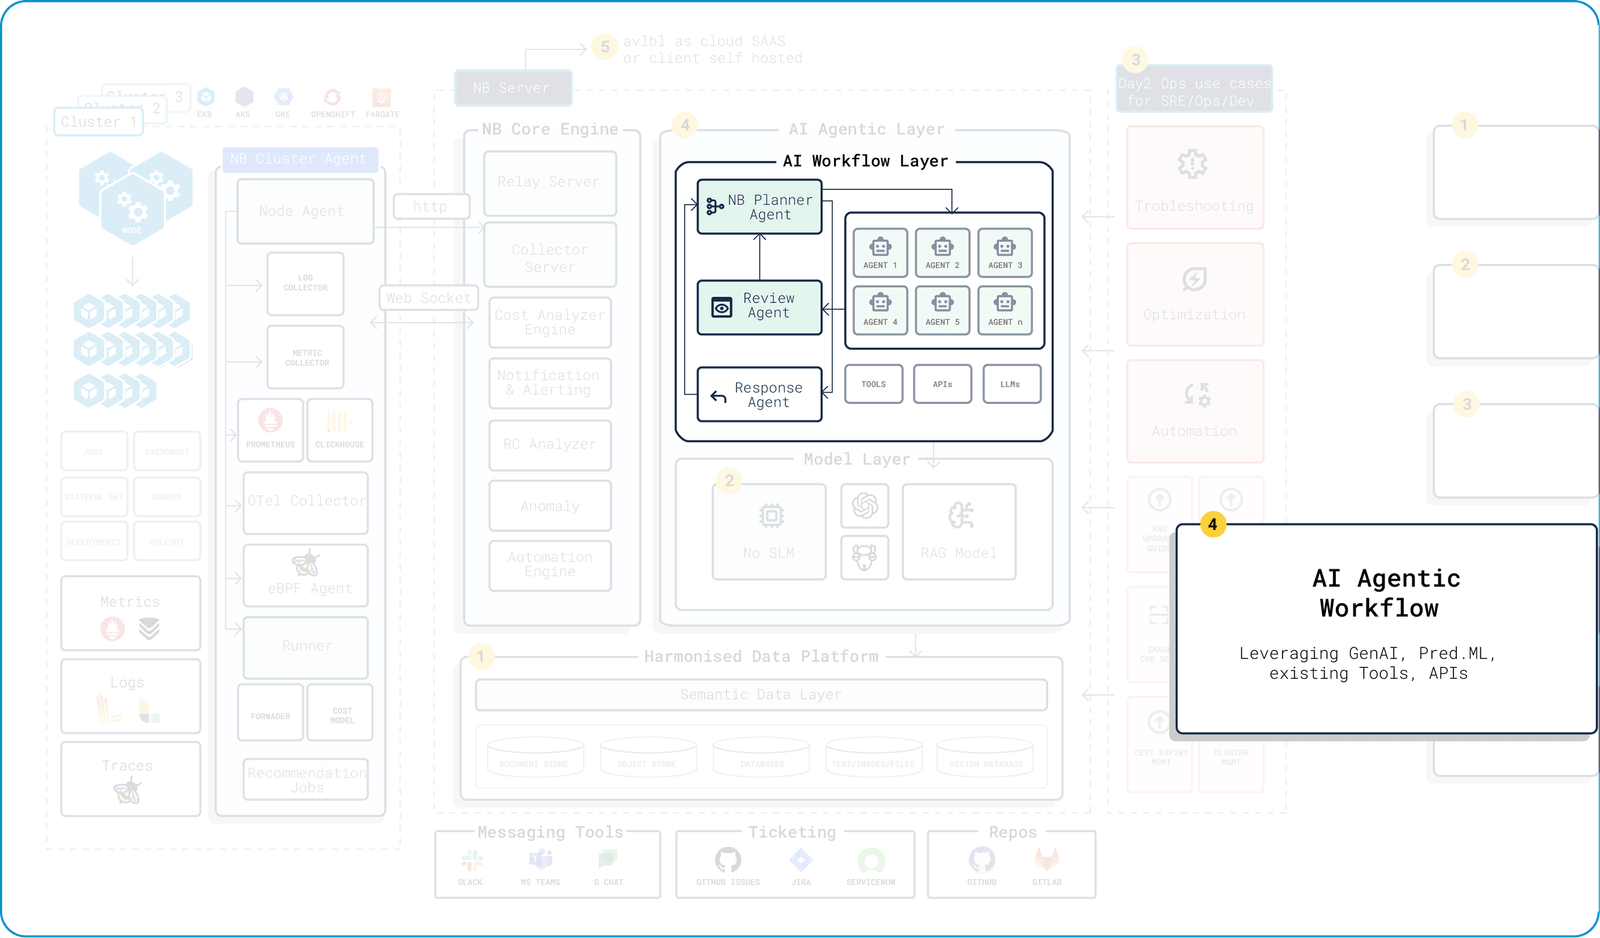Click the OTel Collector box

pos(306,502)
